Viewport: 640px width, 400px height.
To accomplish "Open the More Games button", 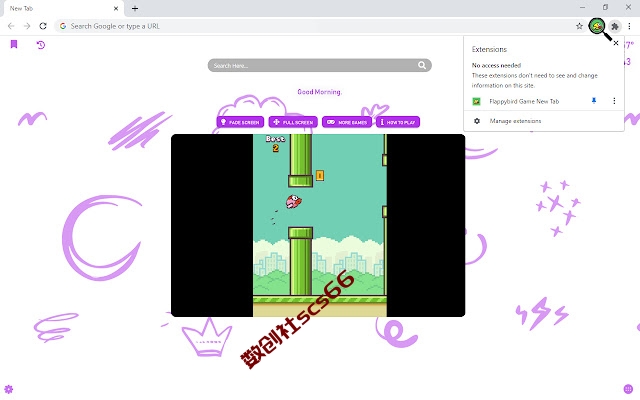I will [x=347, y=122].
